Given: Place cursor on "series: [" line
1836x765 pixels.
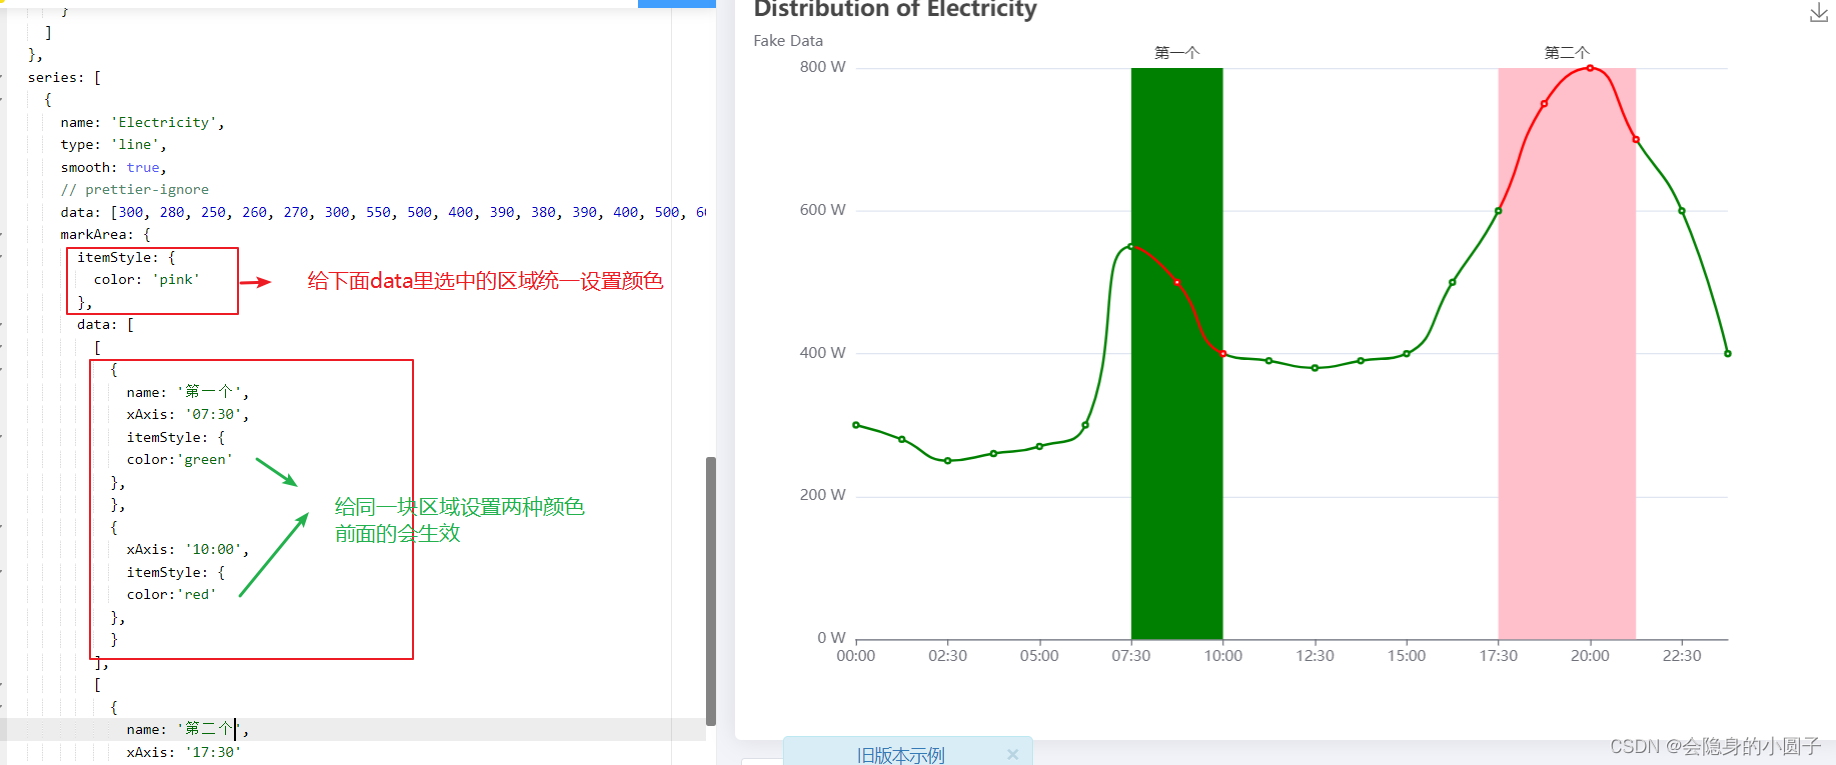Looking at the screenshot, I should (64, 77).
